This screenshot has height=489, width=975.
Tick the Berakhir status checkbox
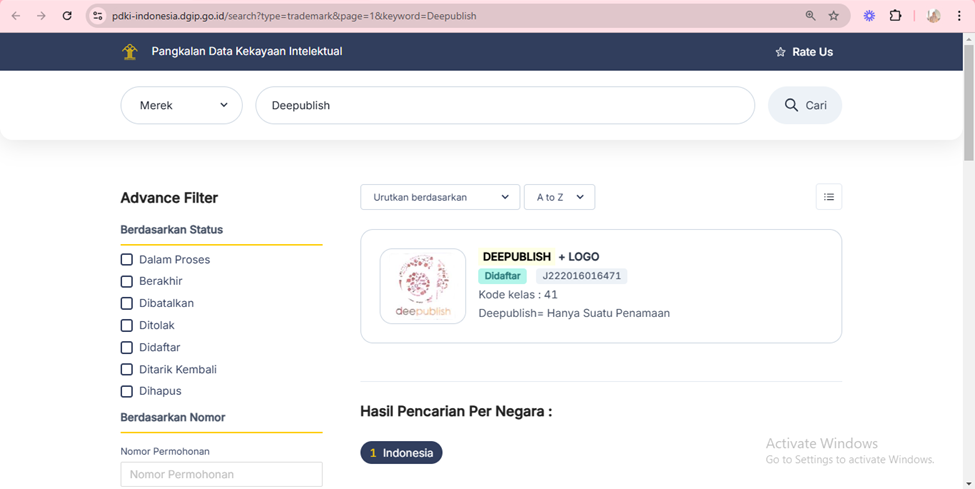click(127, 281)
